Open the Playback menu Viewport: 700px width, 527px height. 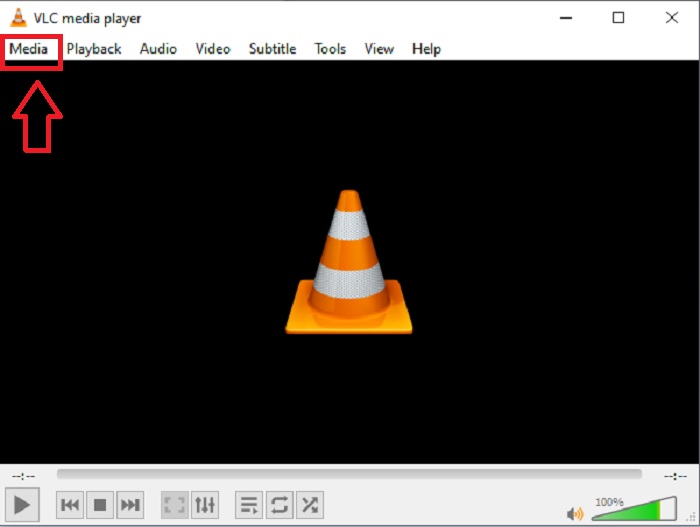point(94,49)
